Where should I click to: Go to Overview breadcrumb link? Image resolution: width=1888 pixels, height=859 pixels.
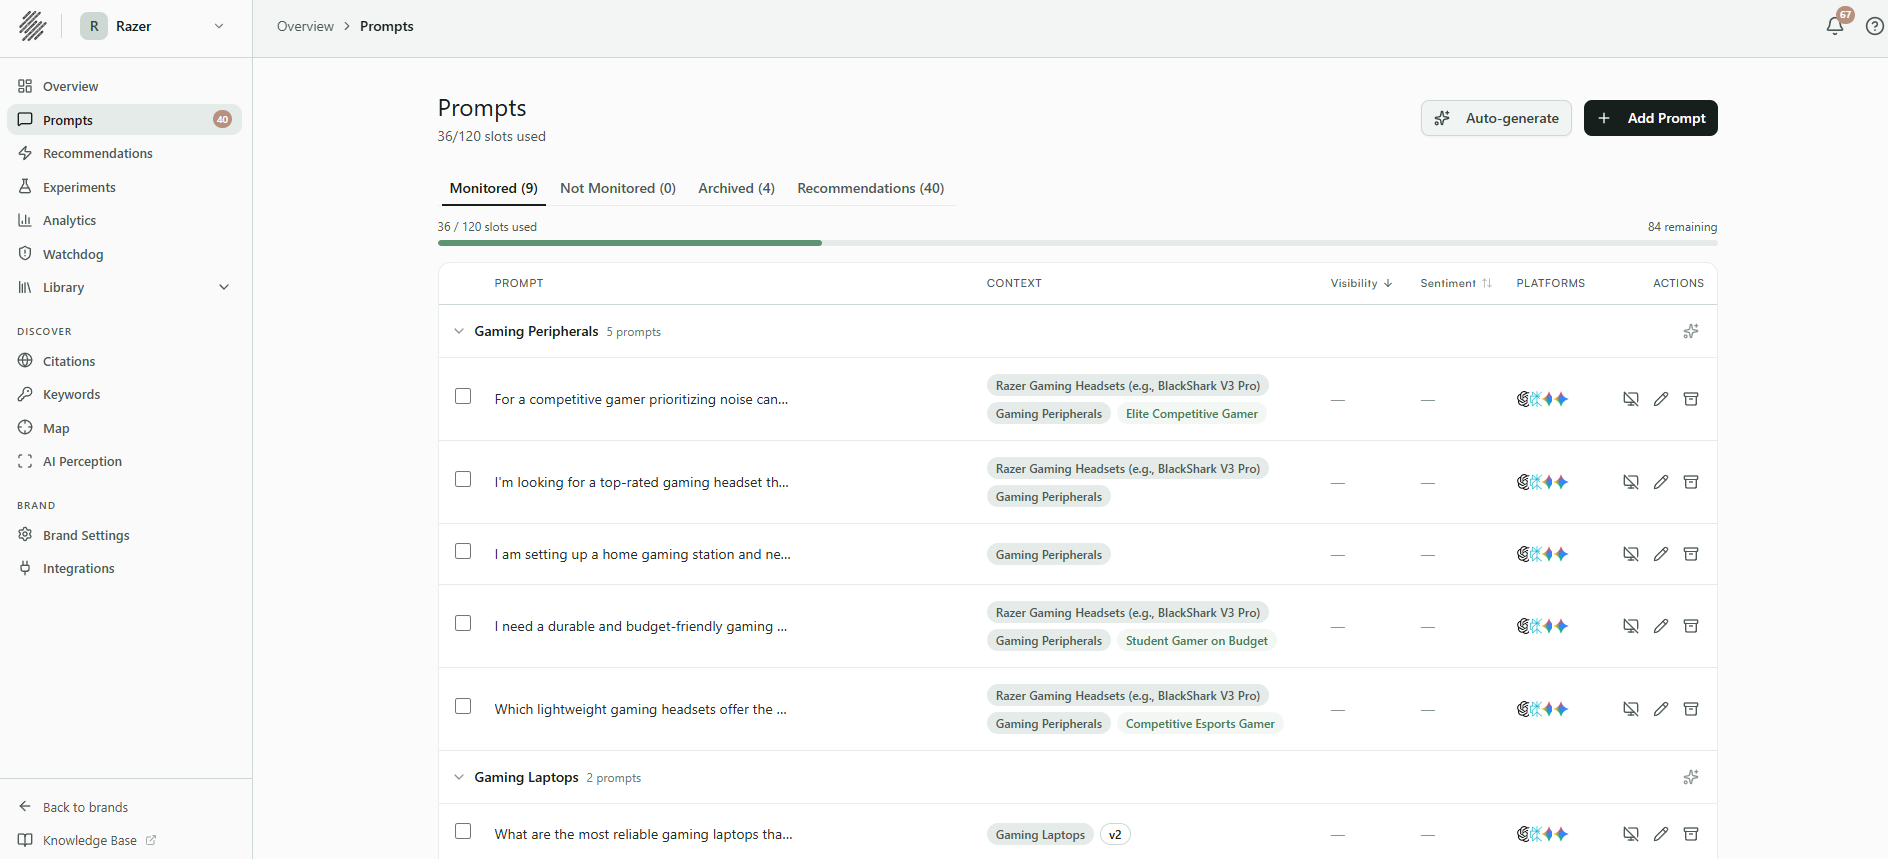305,26
